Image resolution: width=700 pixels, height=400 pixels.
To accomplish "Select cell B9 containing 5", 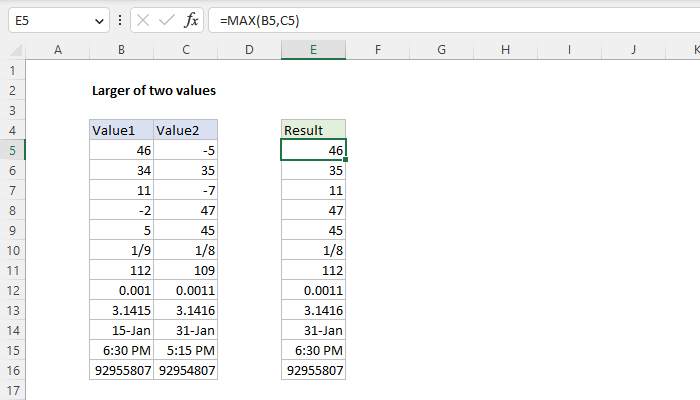I will pos(121,230).
